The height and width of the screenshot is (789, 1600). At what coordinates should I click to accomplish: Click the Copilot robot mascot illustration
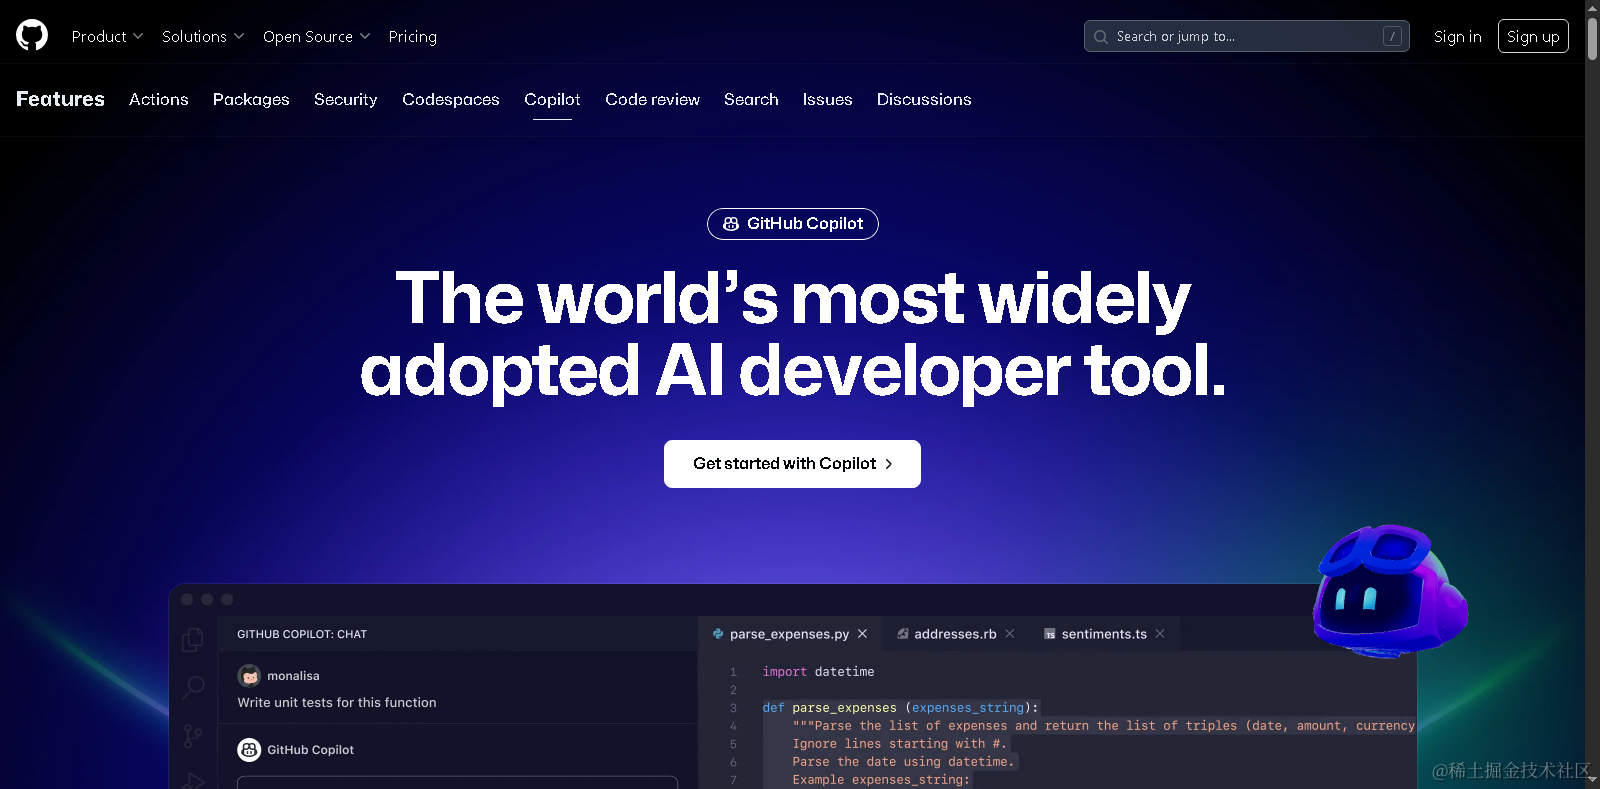1388,591
